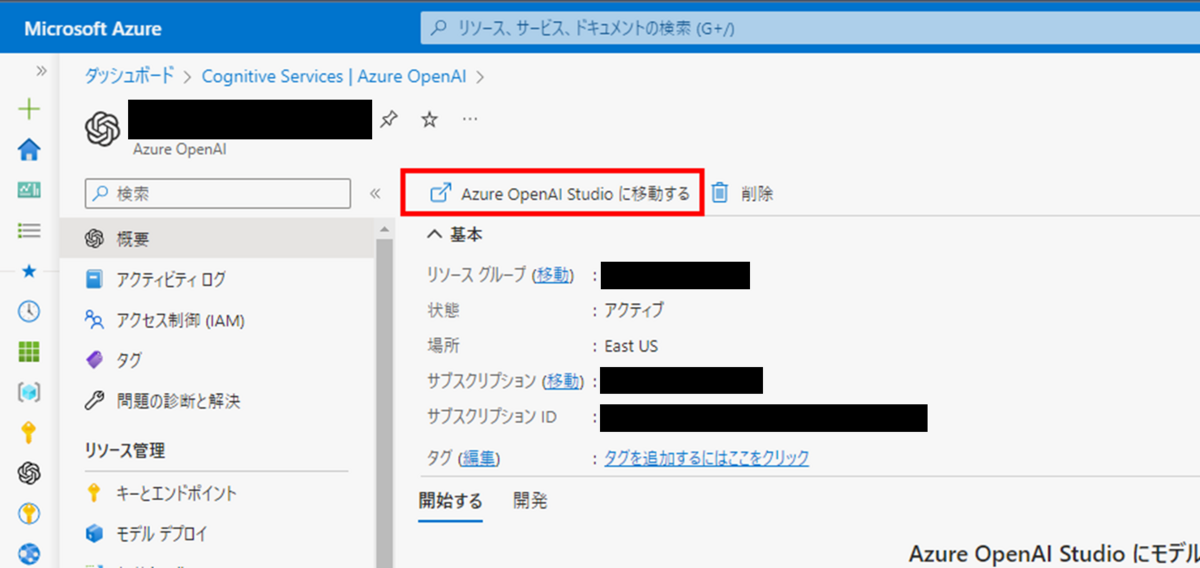
Task: Click the resource menu 検索 box
Action: click(x=218, y=194)
